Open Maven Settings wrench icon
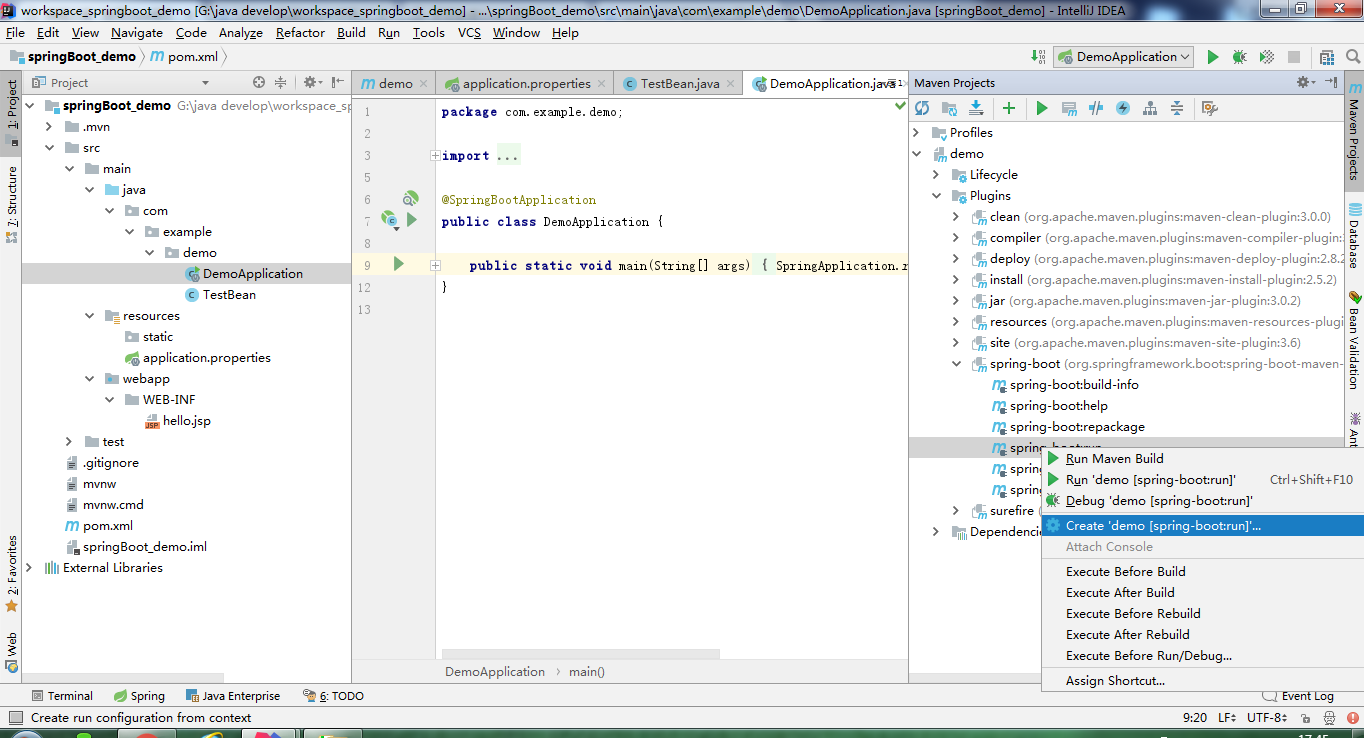The height and width of the screenshot is (738, 1364). tap(1209, 108)
